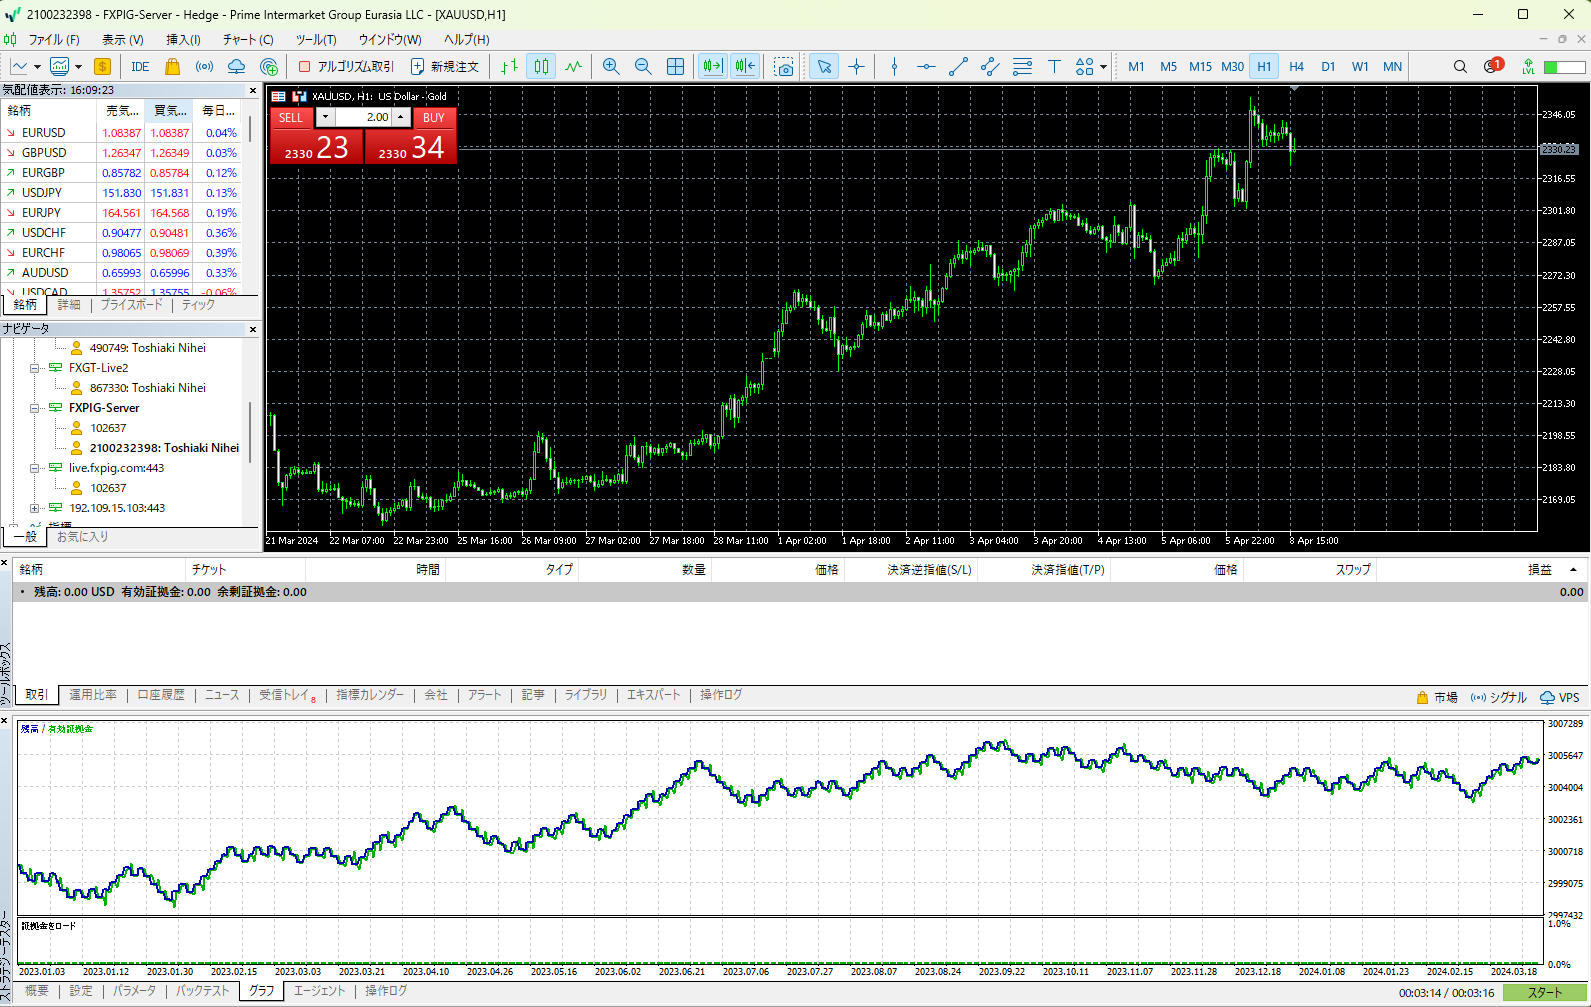Open the 表示(V) menu

[x=122, y=40]
